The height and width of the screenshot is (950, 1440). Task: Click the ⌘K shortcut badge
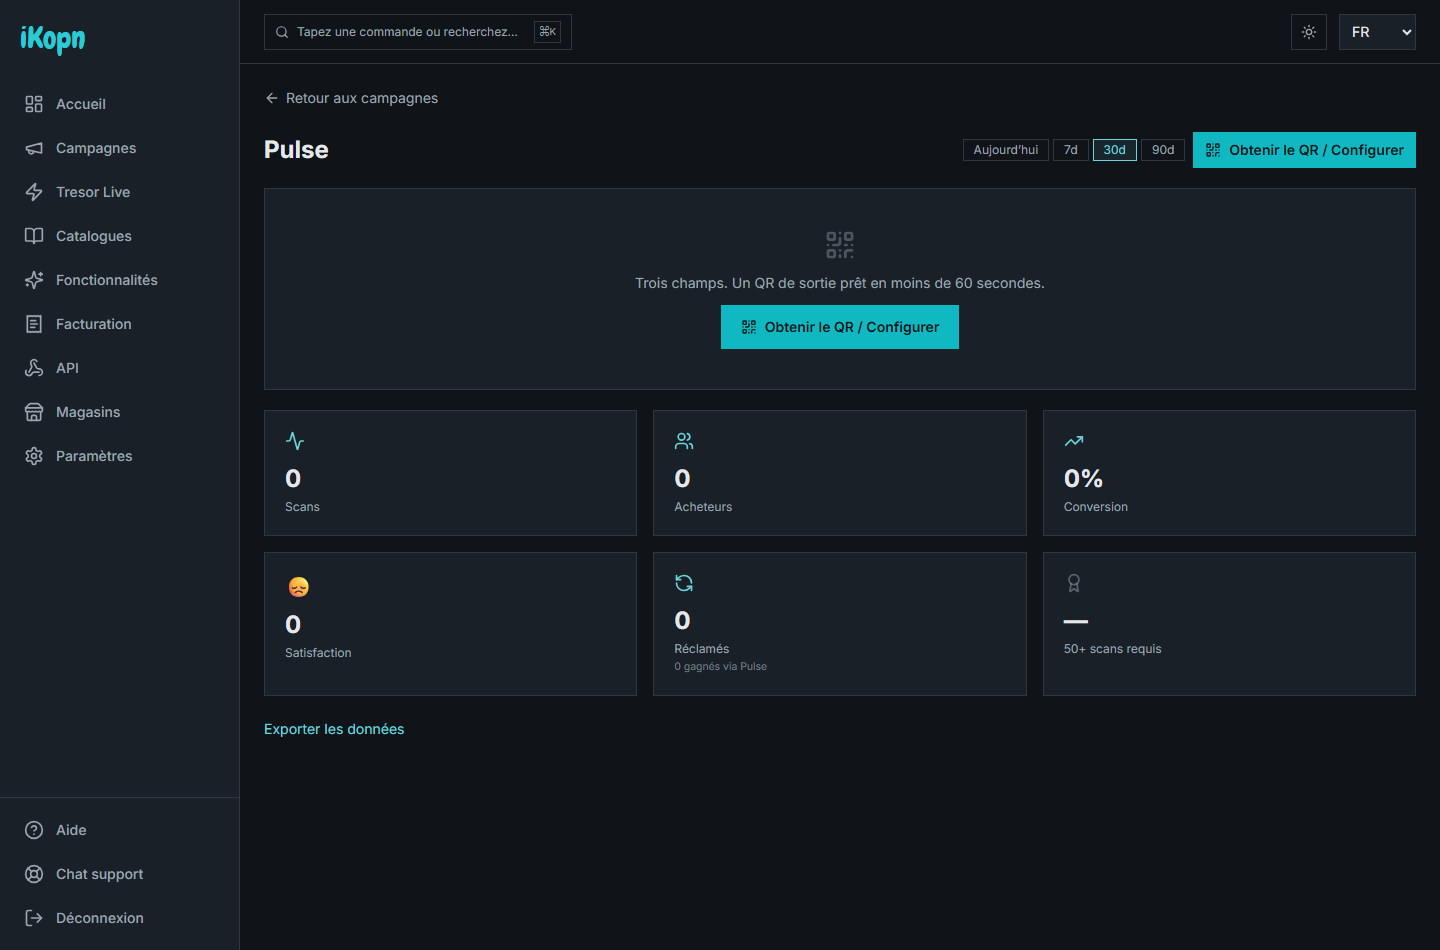[547, 32]
